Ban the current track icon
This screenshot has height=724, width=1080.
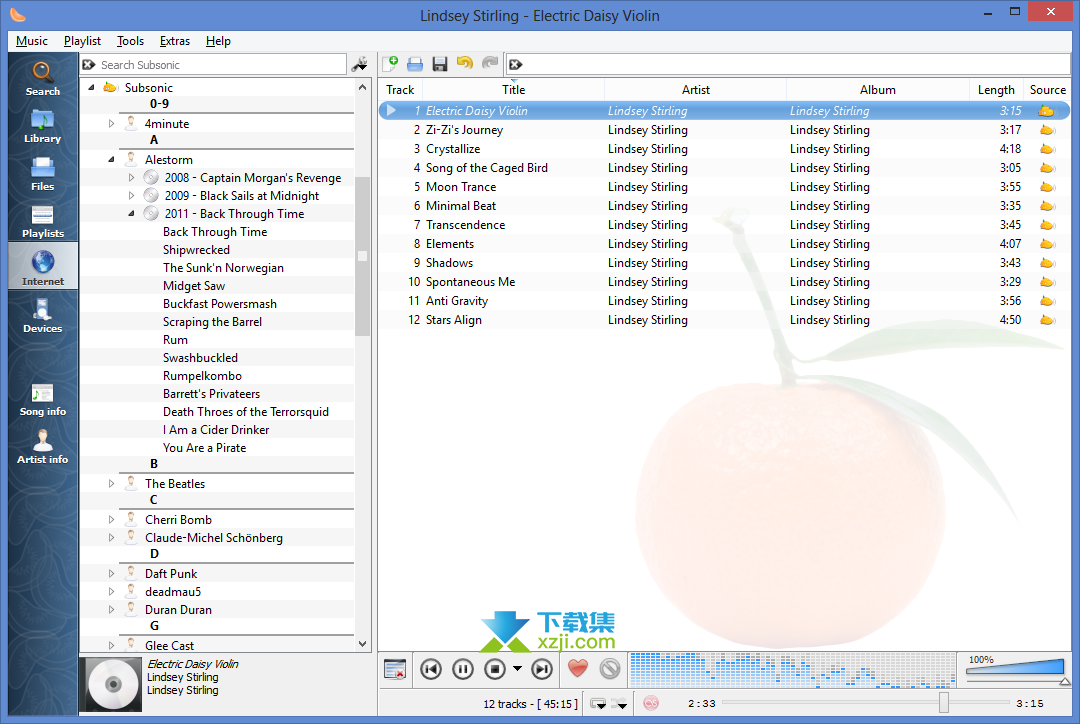pyautogui.click(x=610, y=668)
